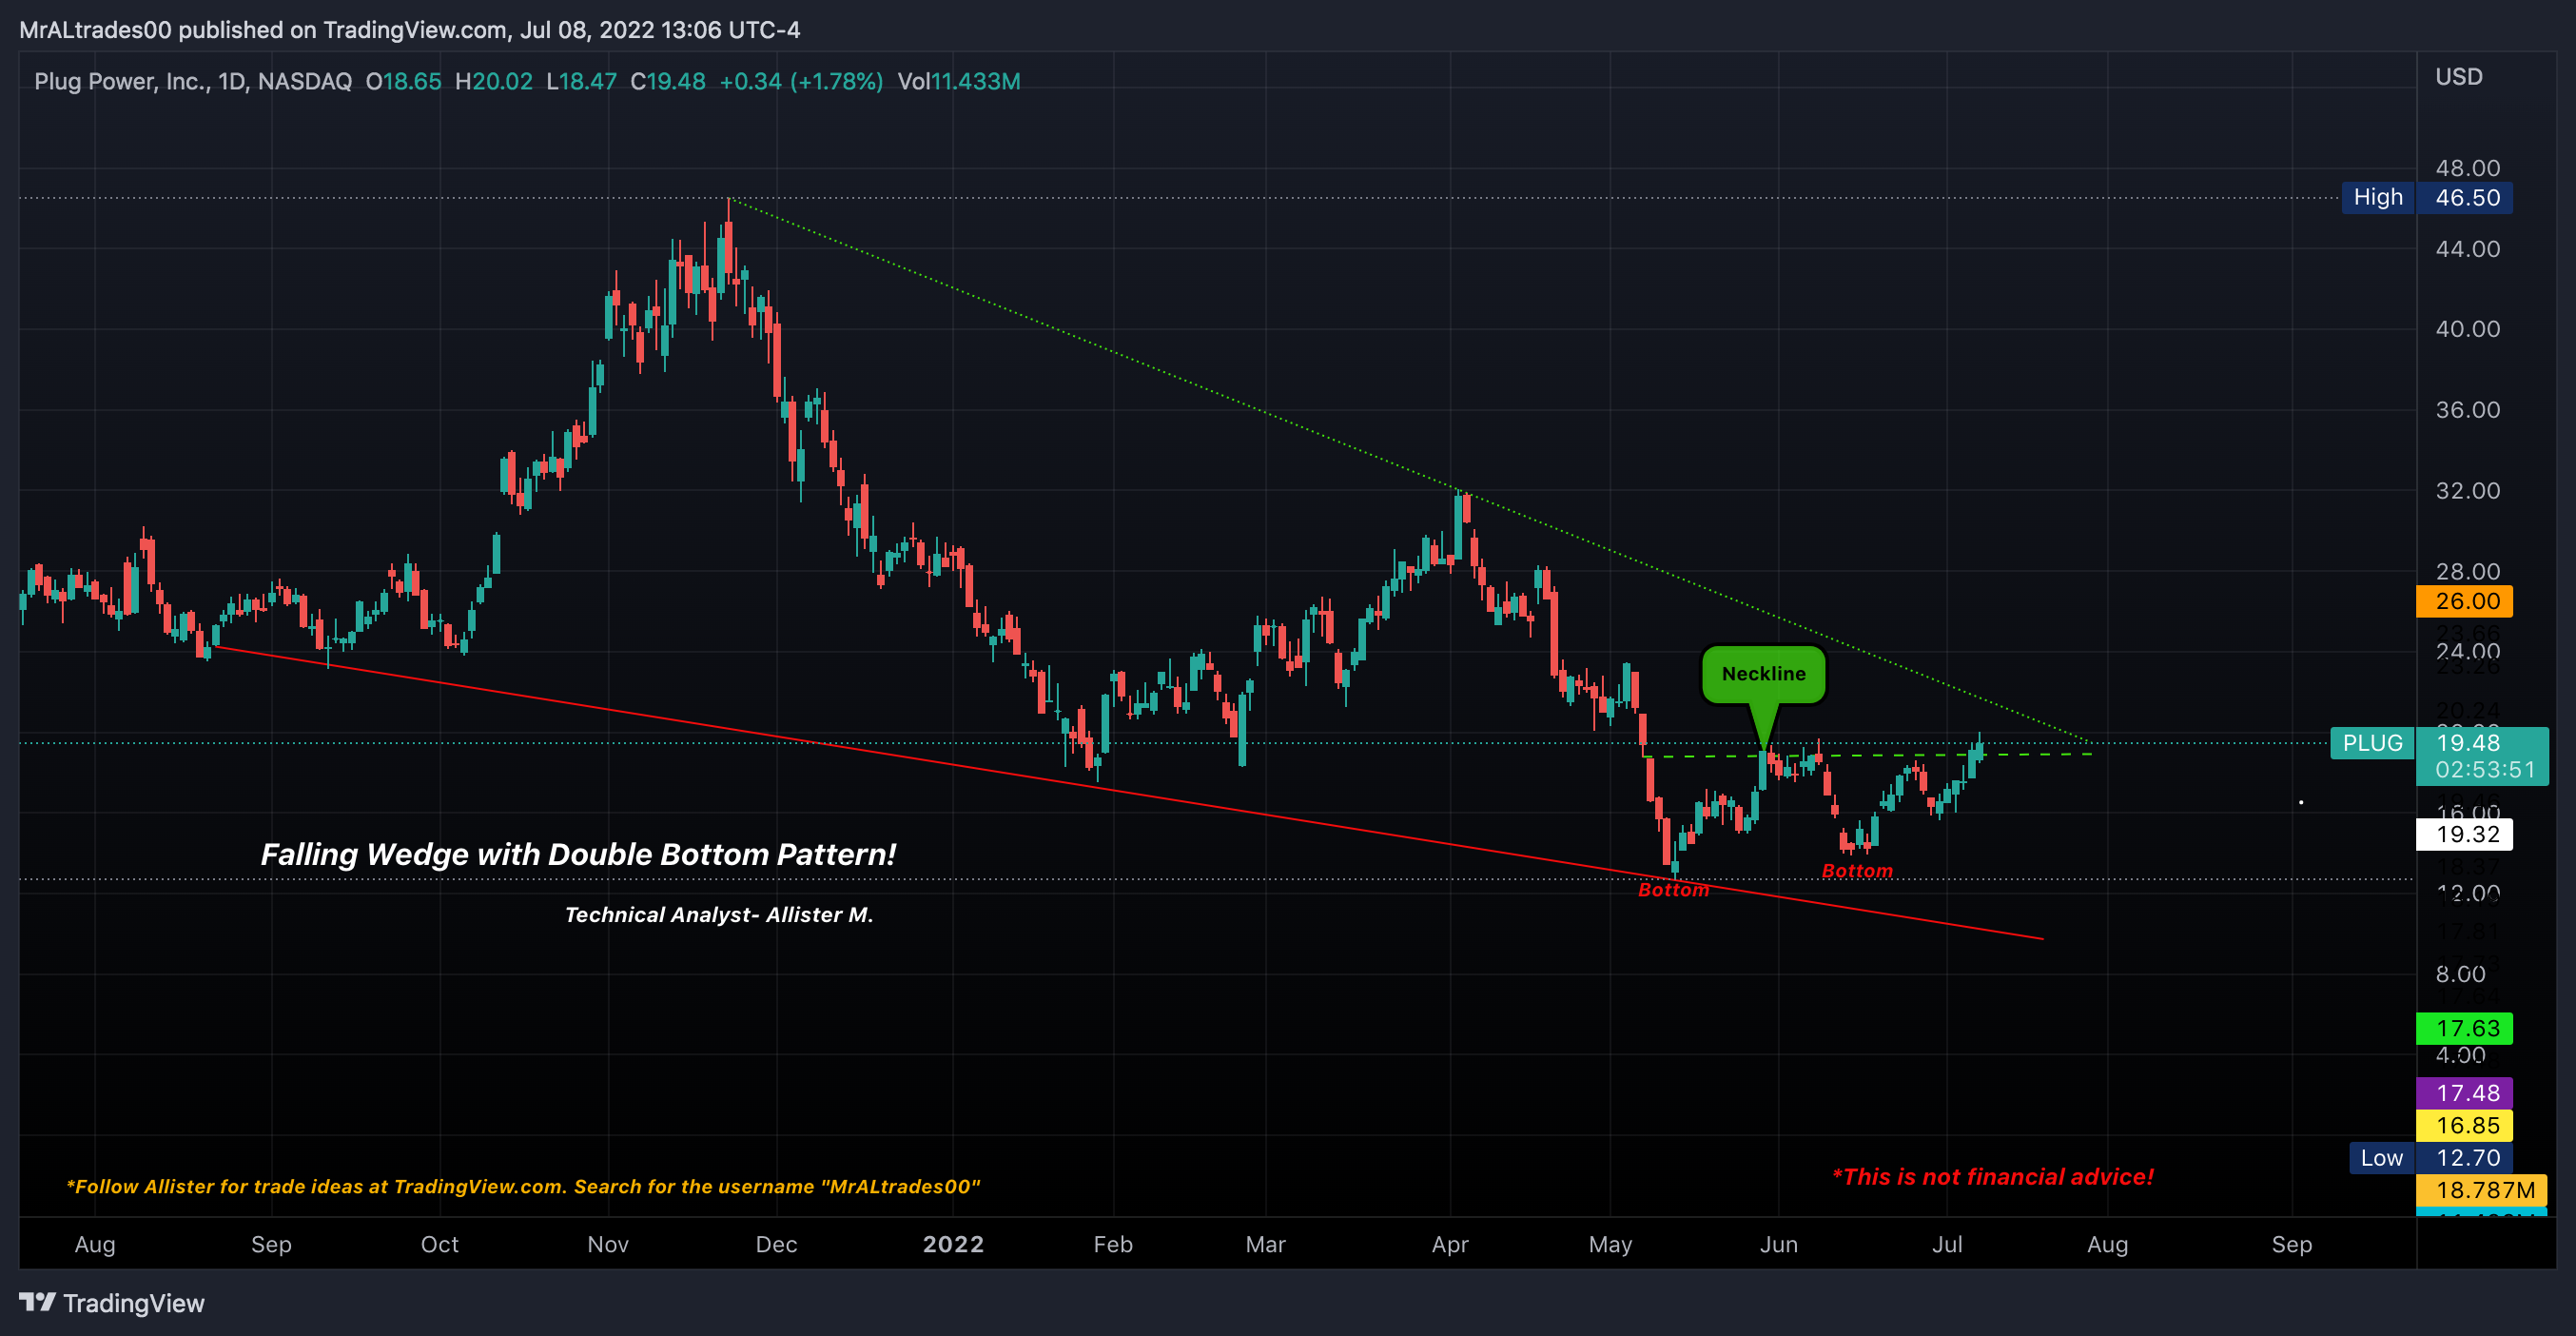
Task: Click the Vol 11.433M reading
Action: pyautogui.click(x=959, y=82)
